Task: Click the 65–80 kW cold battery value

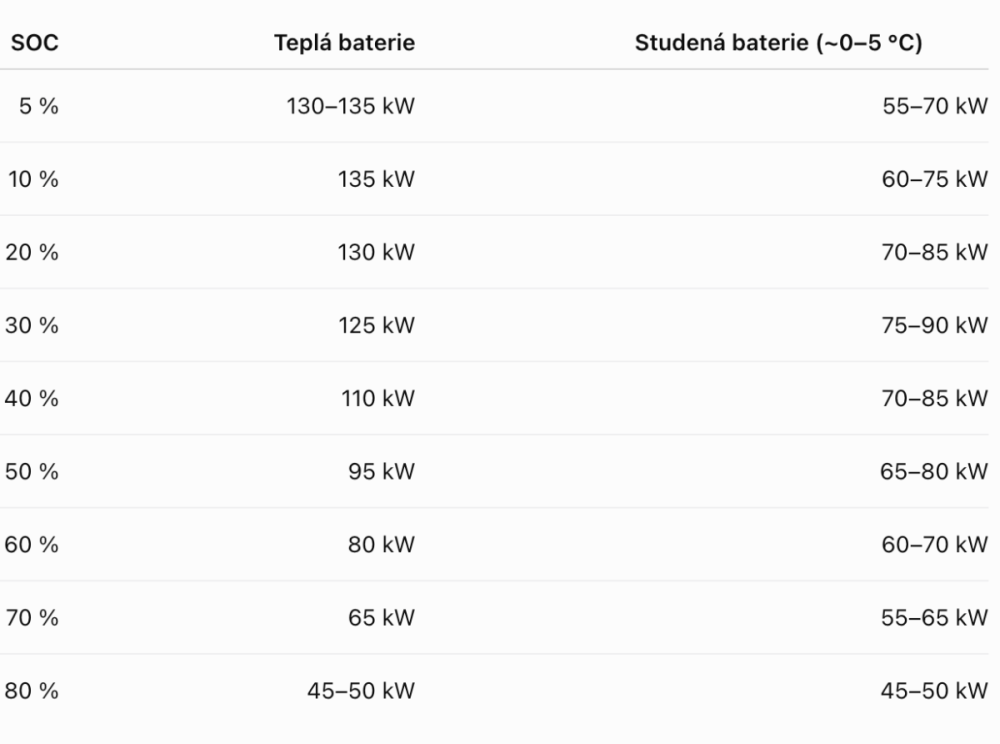Action: click(934, 472)
